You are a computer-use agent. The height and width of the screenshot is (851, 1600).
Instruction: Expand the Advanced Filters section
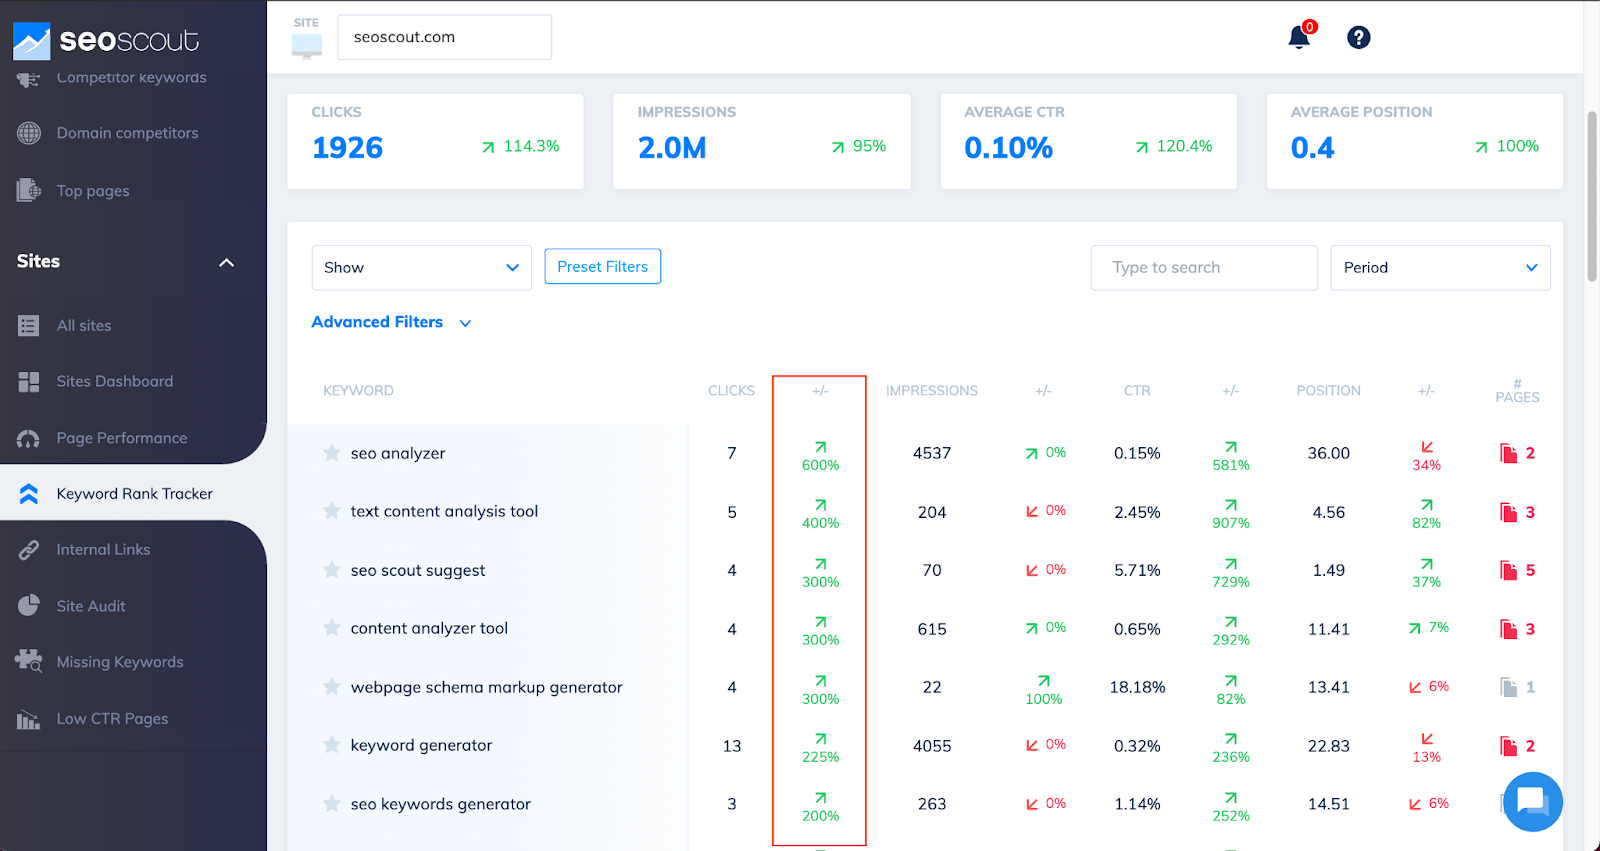click(x=391, y=322)
